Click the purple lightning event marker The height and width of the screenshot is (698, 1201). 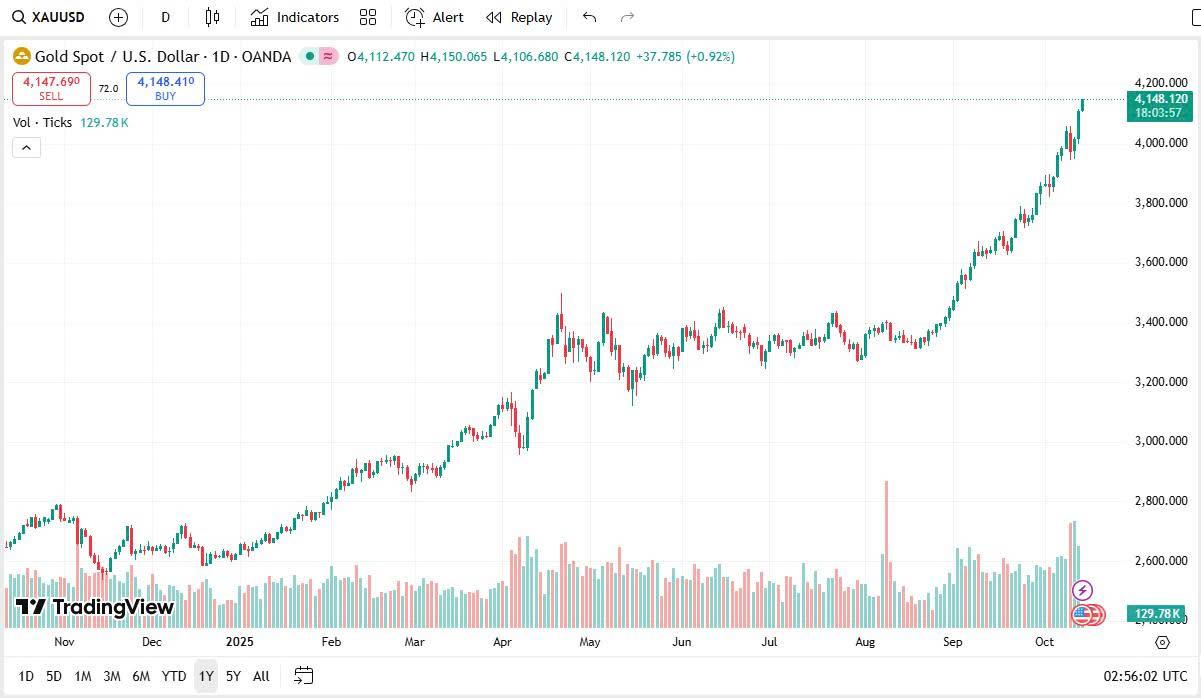pos(1082,590)
